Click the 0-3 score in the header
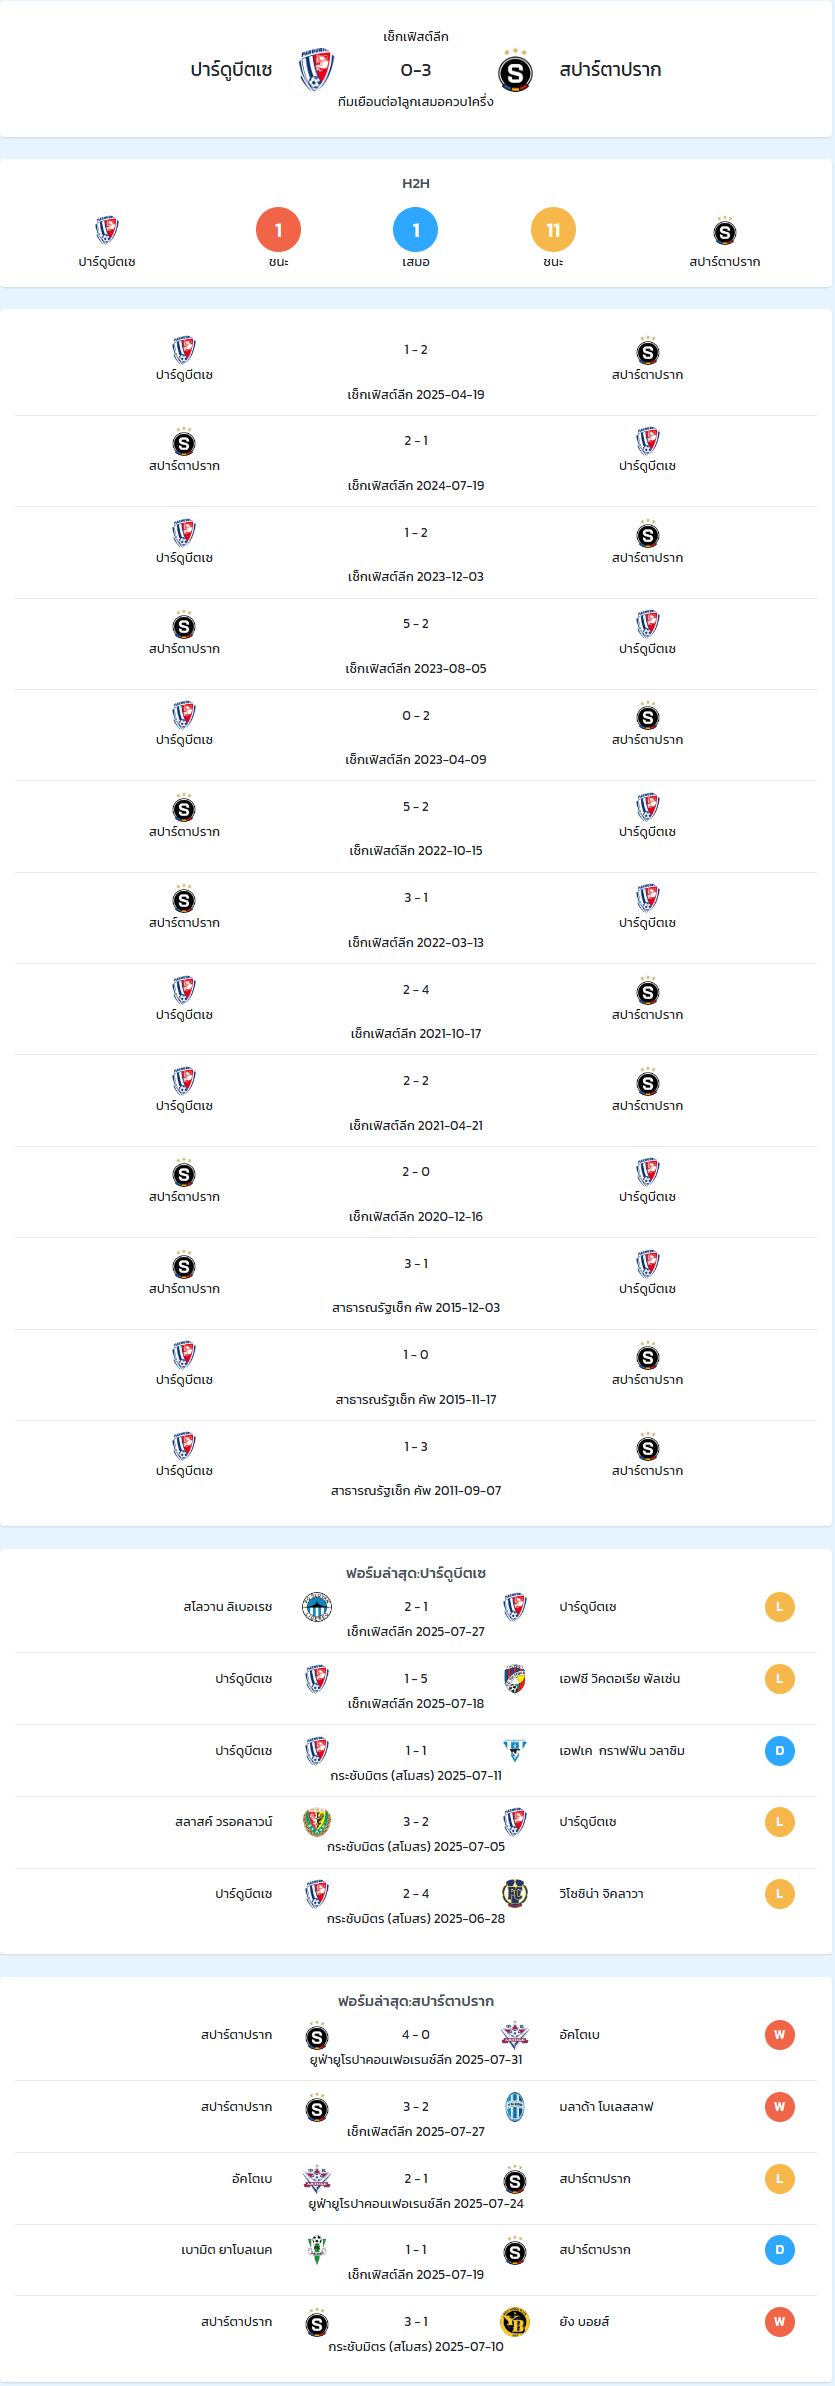This screenshot has width=835, height=2386. (x=416, y=70)
